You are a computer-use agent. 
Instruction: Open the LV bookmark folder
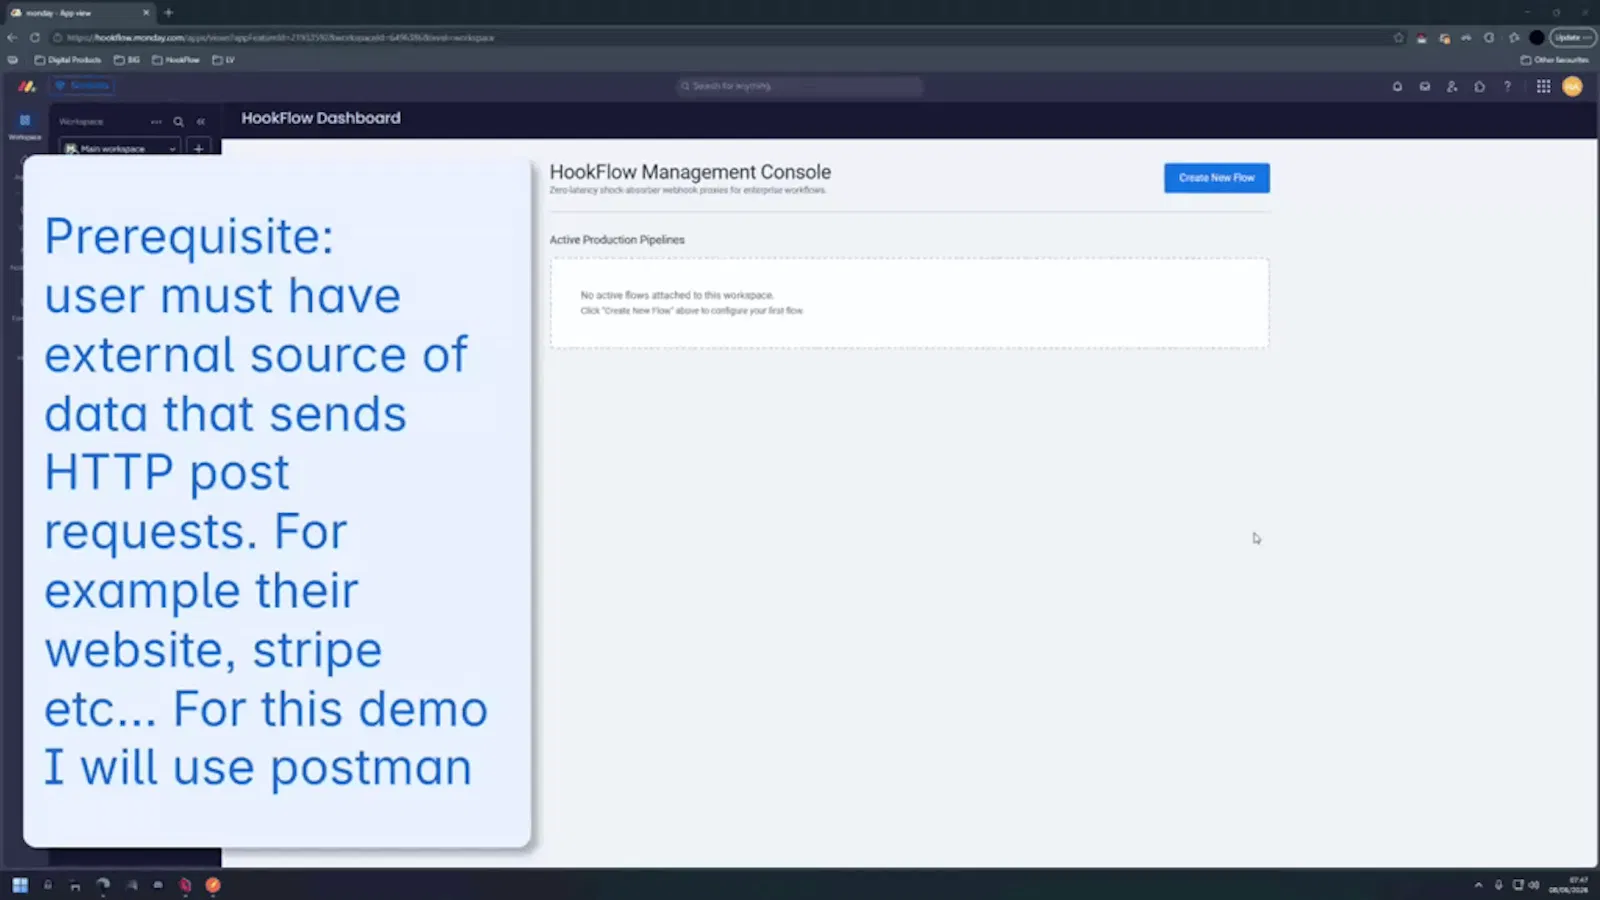(223, 60)
